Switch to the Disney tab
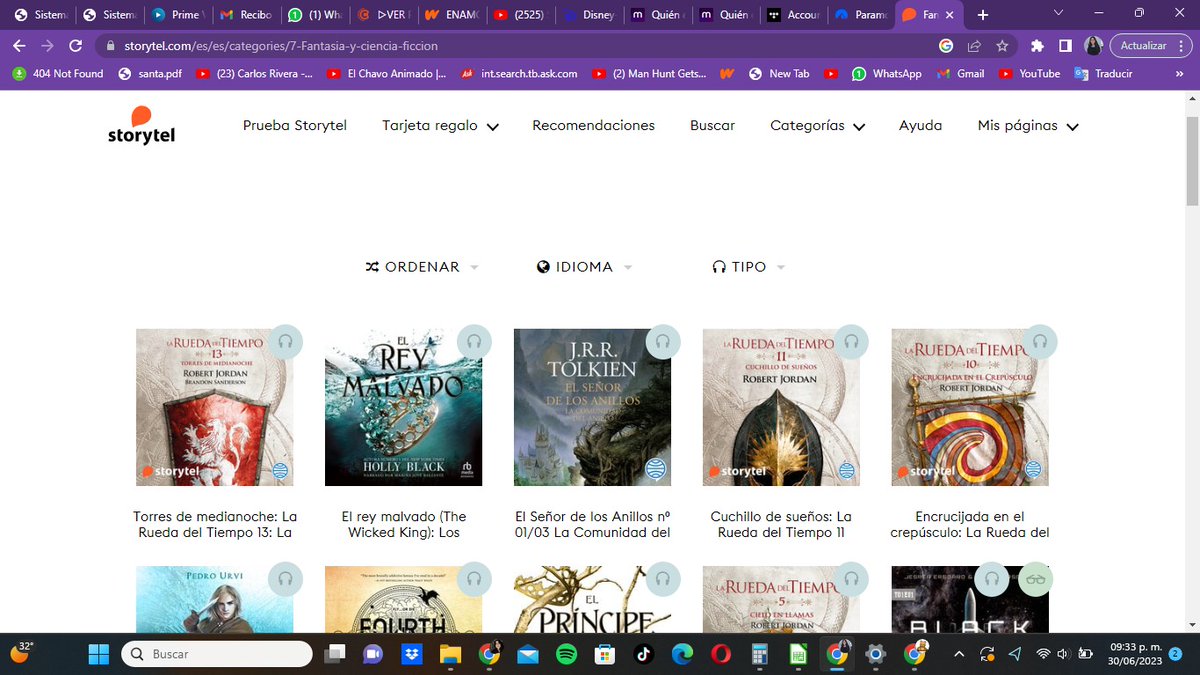 click(589, 15)
